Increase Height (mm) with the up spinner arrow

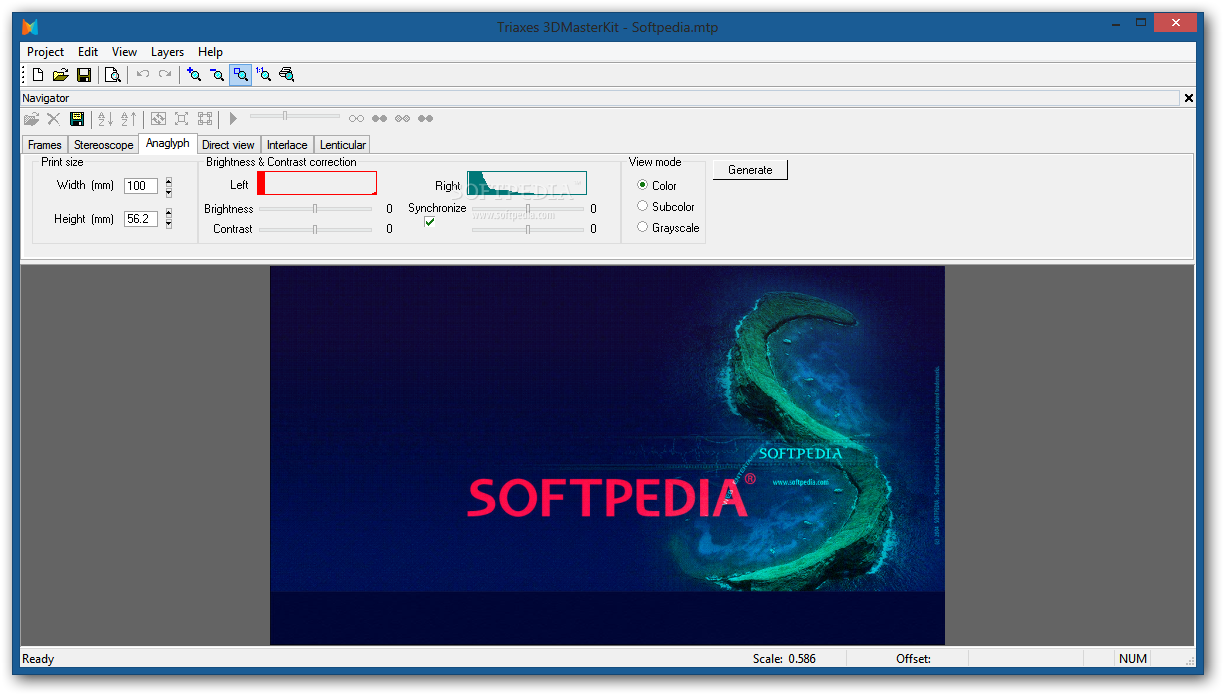[x=169, y=214]
